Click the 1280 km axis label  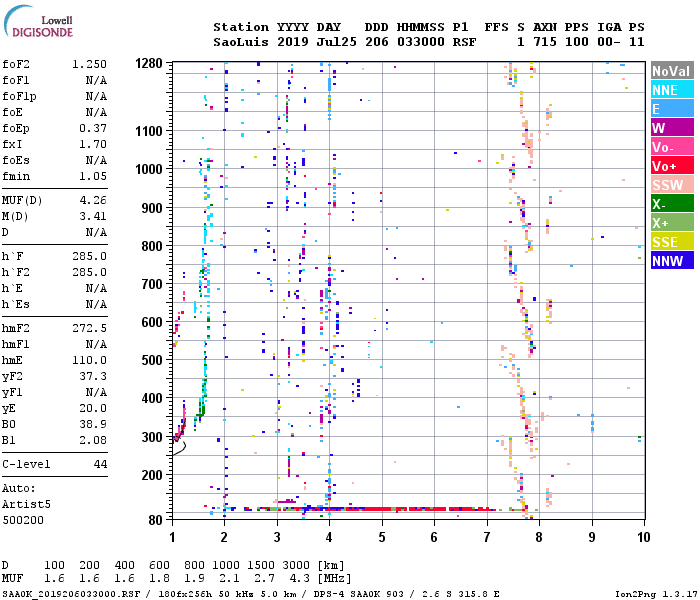click(149, 63)
